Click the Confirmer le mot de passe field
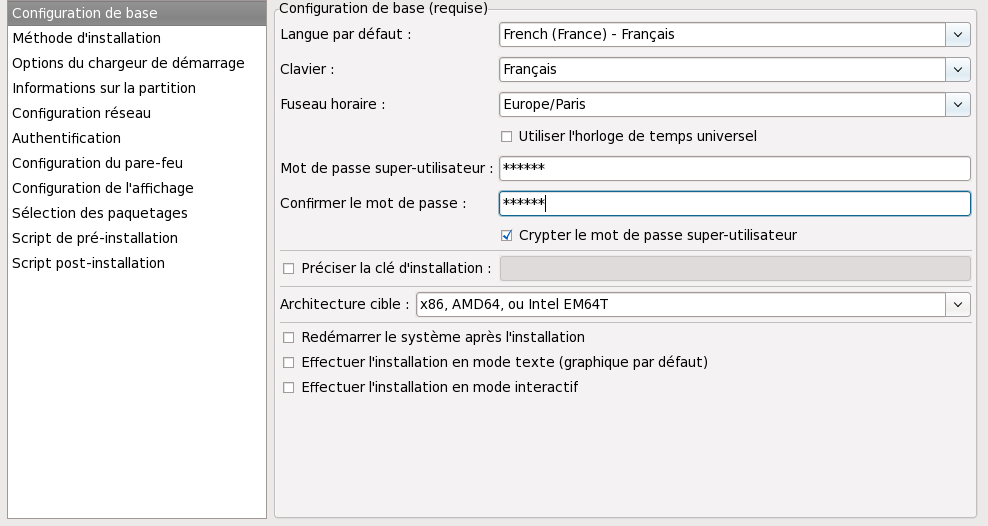 coord(735,203)
